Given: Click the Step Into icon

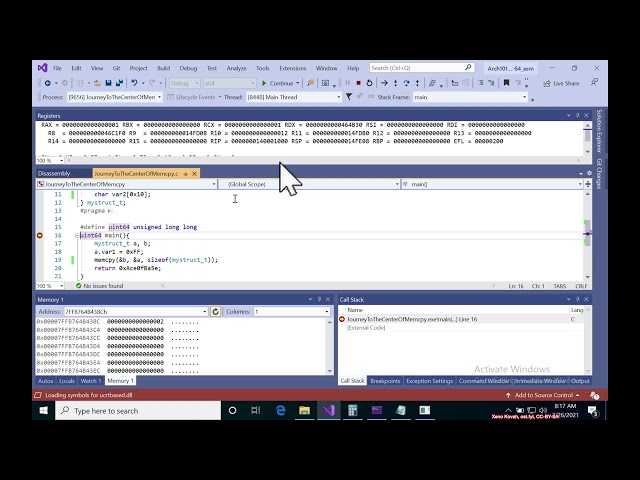Looking at the screenshot, I should (x=395, y=83).
